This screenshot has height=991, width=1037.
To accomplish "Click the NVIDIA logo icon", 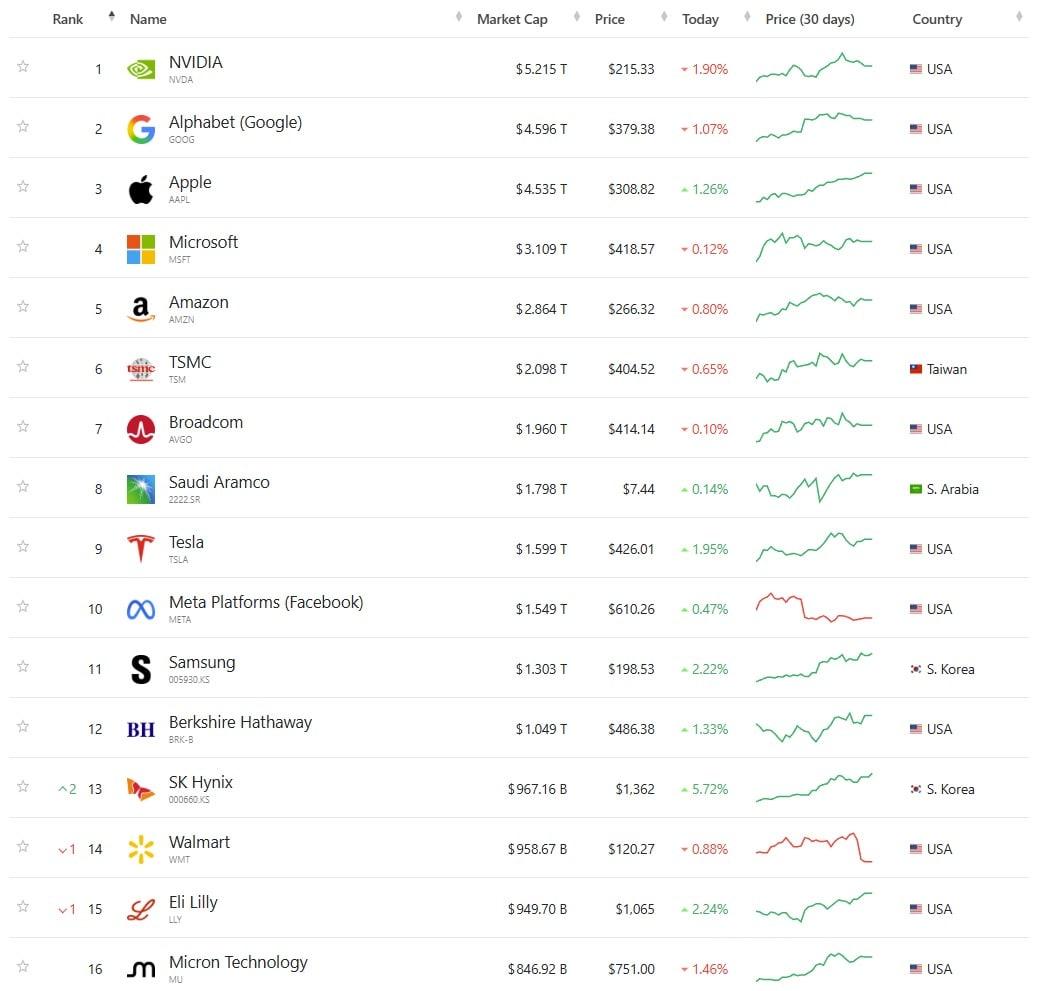I will (141, 69).
